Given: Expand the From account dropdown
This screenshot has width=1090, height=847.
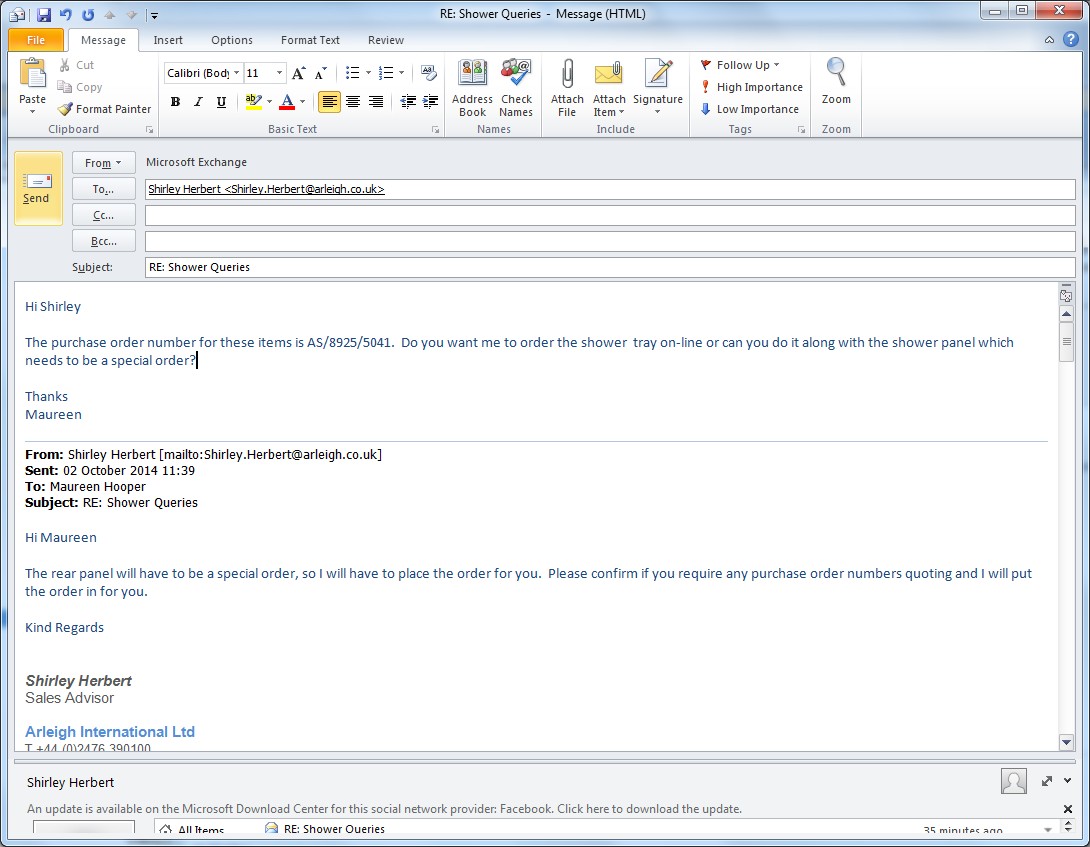Looking at the screenshot, I should (103, 163).
